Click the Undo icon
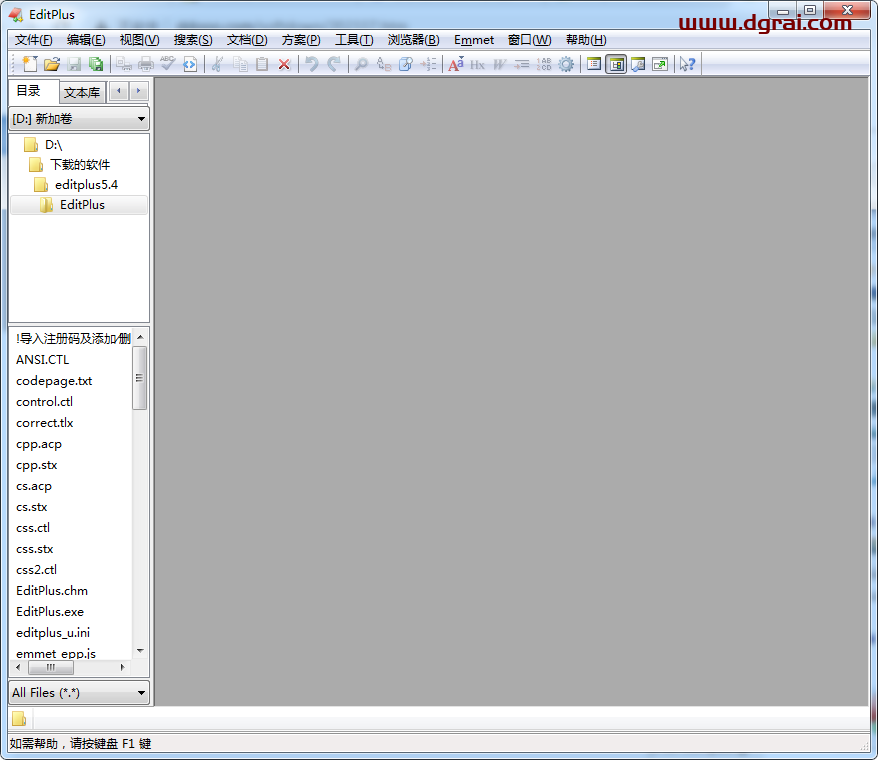878x760 pixels. (312, 64)
